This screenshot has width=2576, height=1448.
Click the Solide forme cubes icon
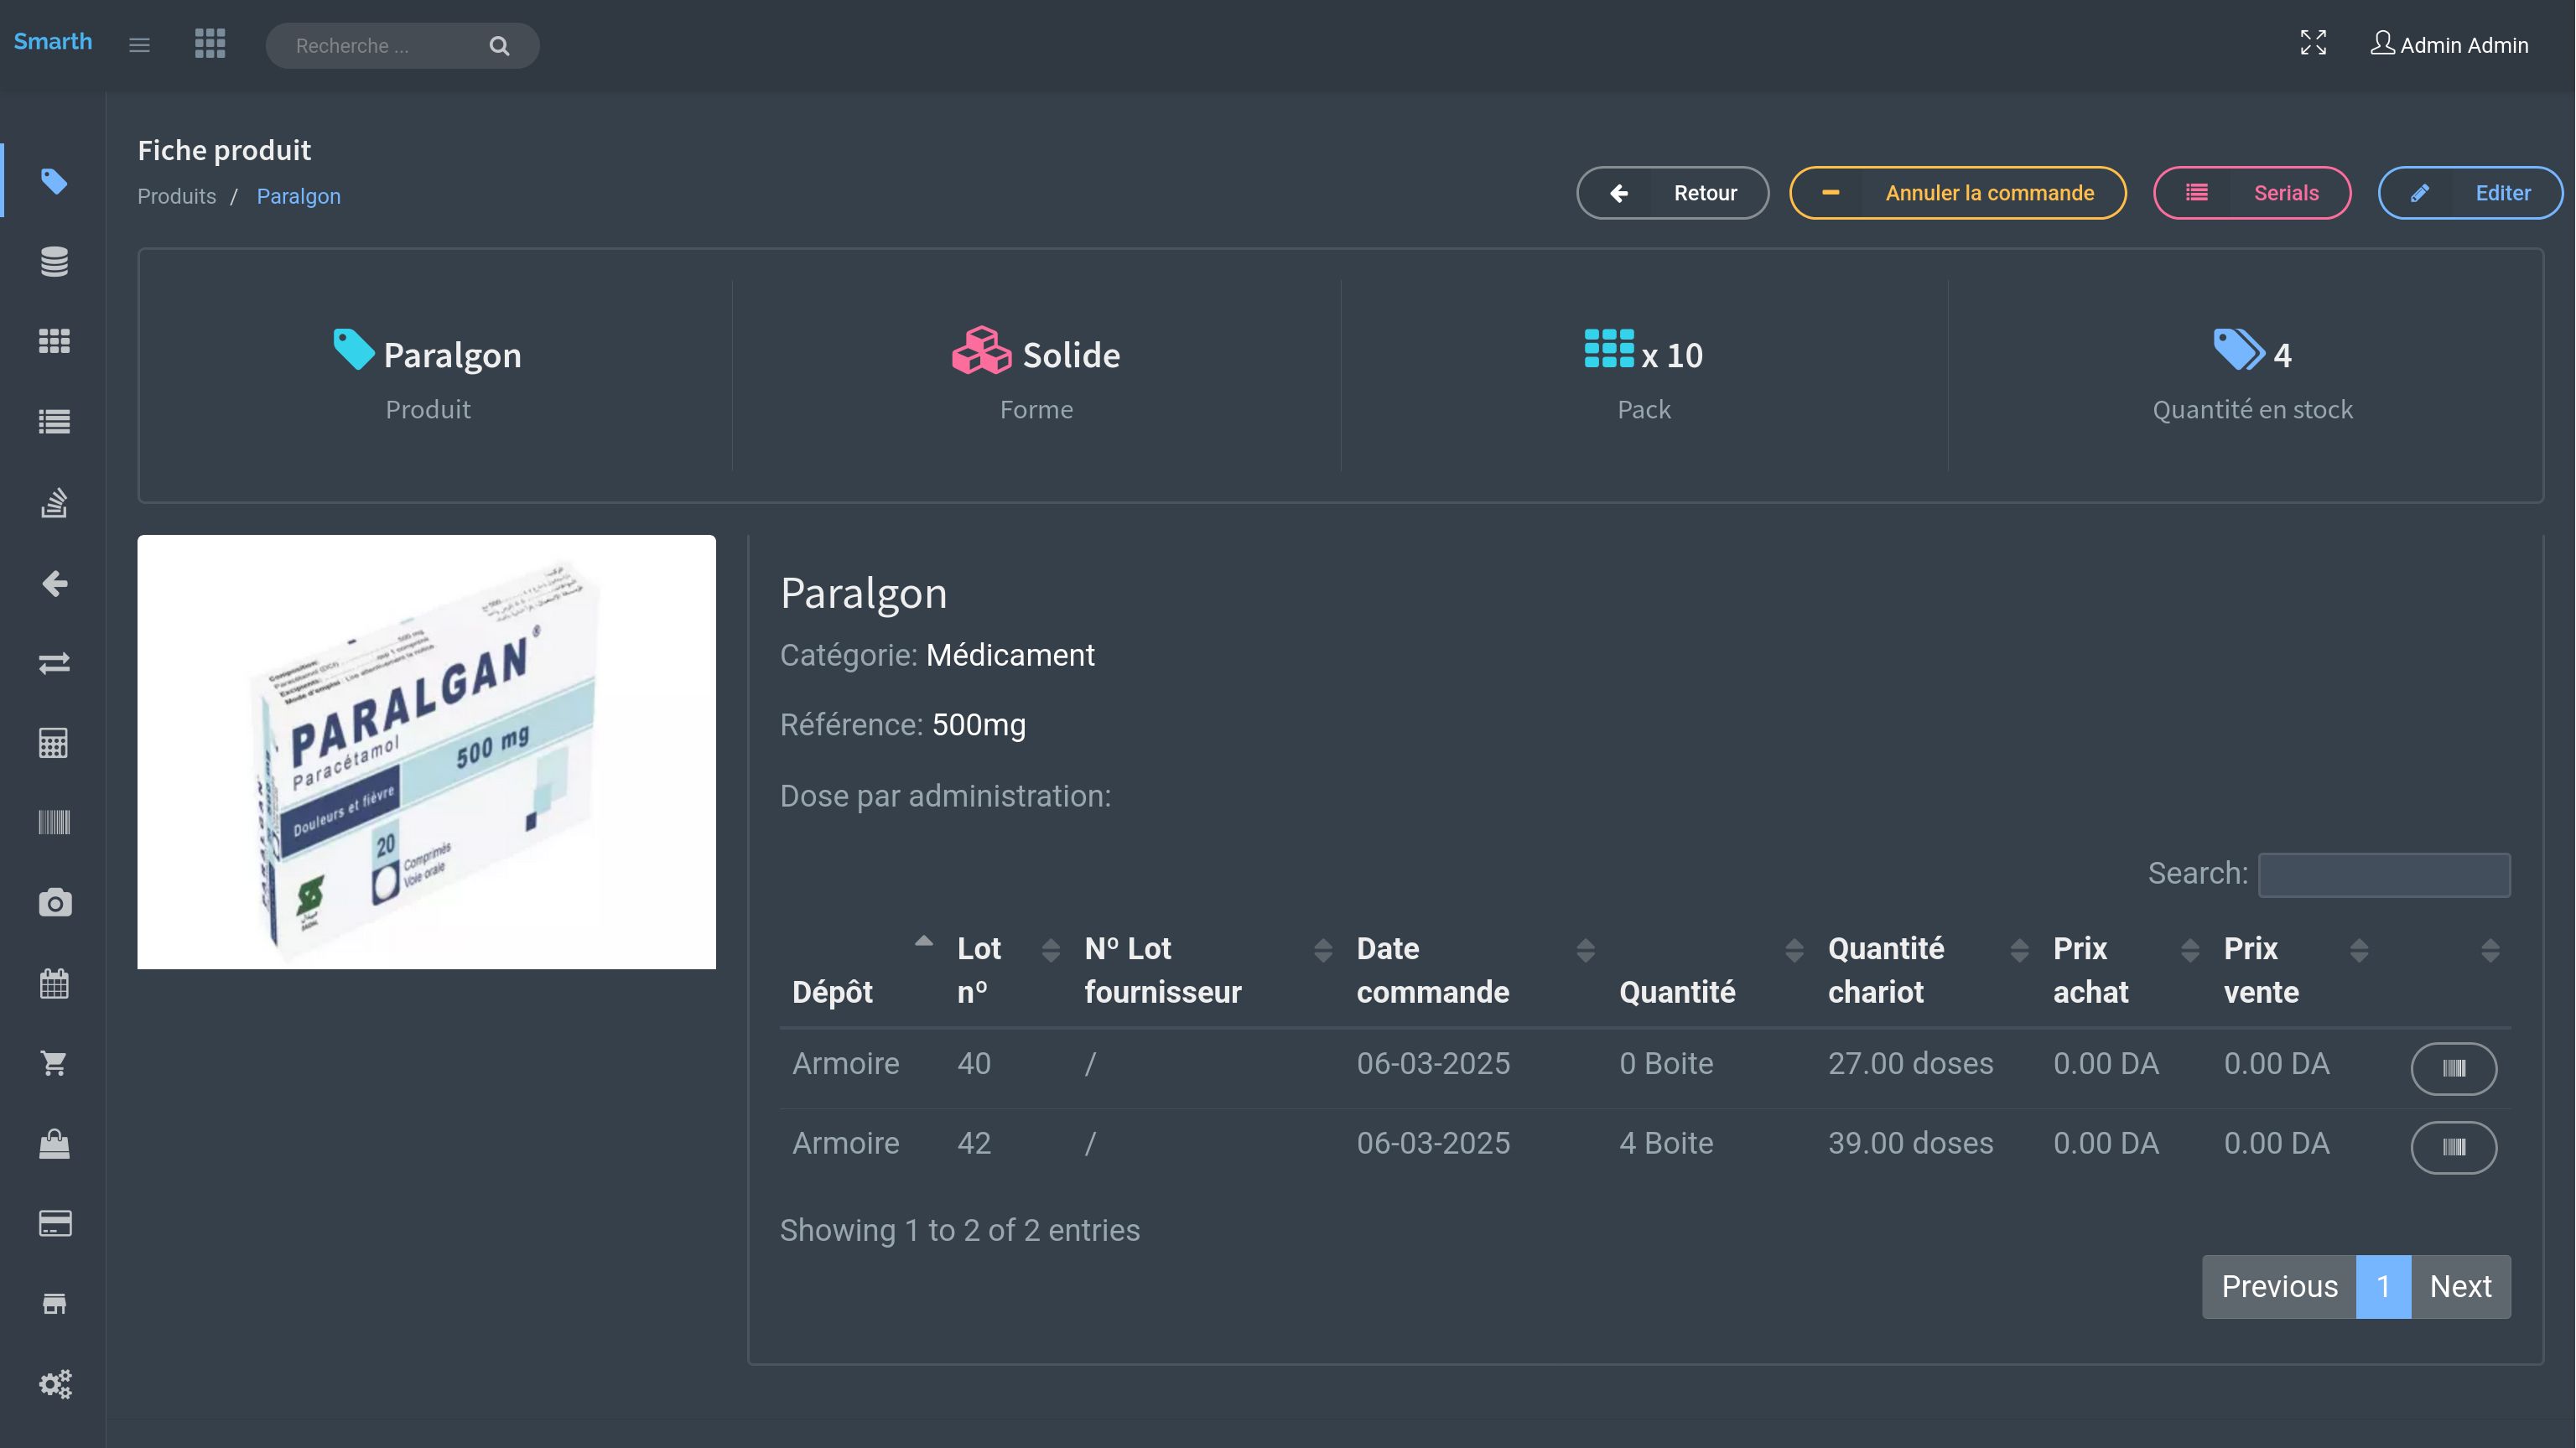coord(981,350)
